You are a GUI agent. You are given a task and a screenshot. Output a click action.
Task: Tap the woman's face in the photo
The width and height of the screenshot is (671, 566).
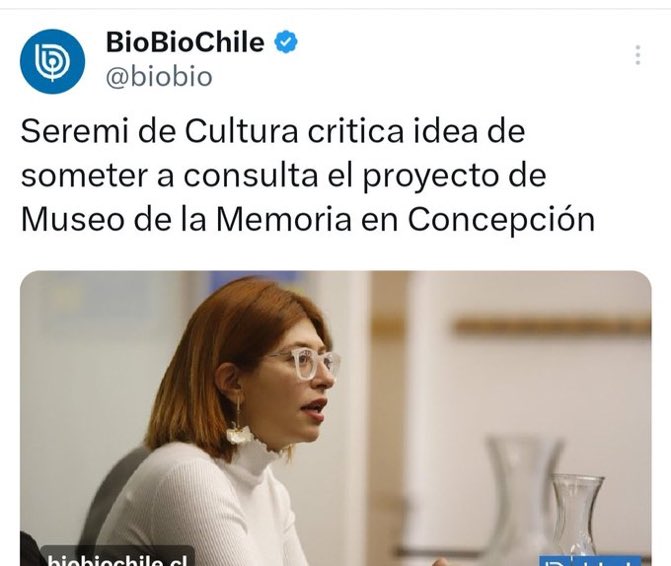tap(300, 385)
